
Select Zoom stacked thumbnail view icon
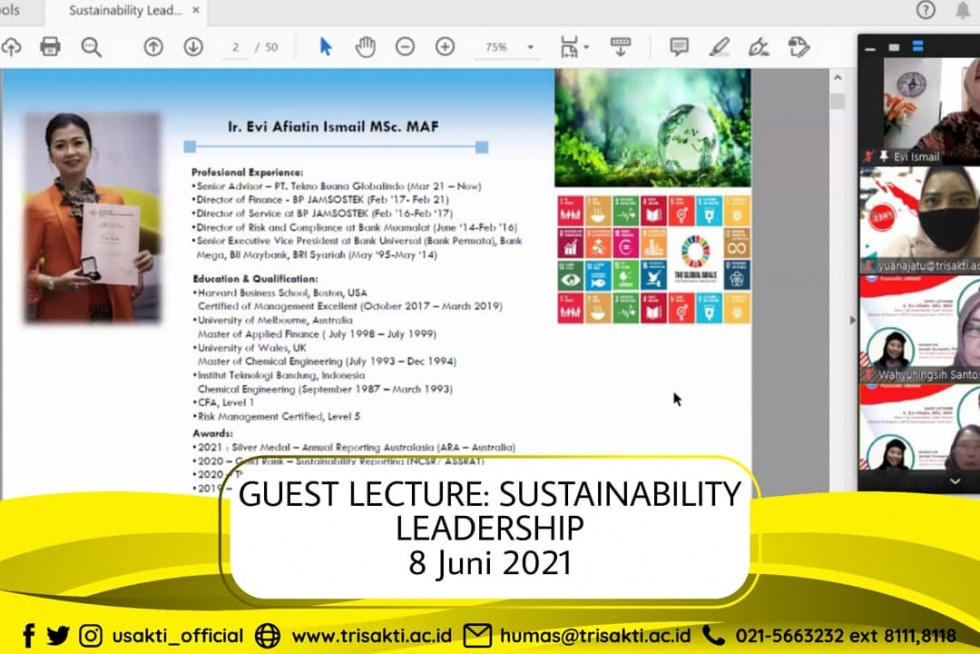pos(918,46)
